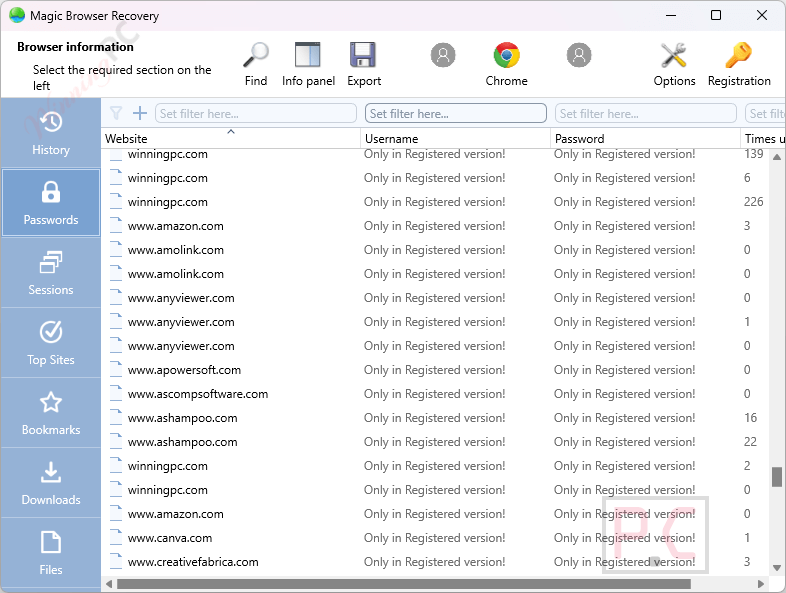Open the Passwords section
The image size is (786, 593).
(51, 203)
